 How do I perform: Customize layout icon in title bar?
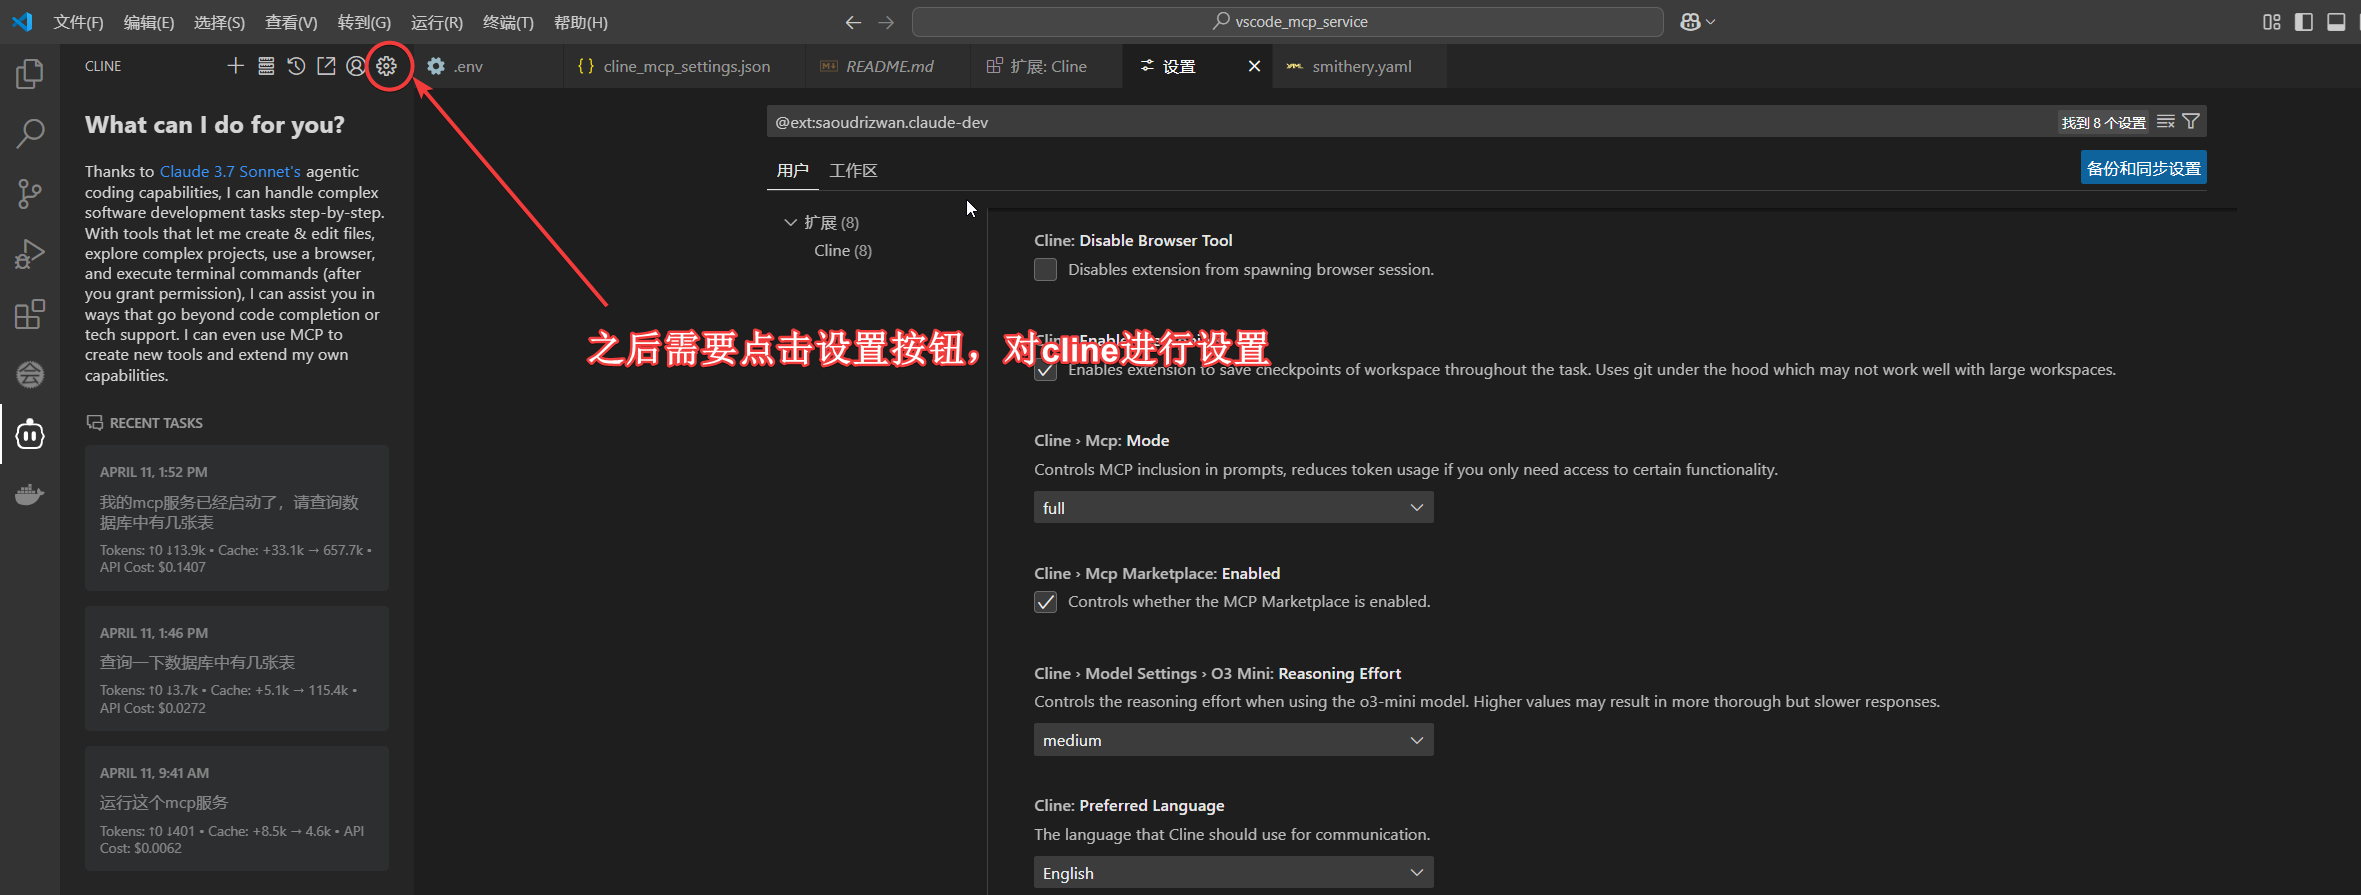[2272, 22]
